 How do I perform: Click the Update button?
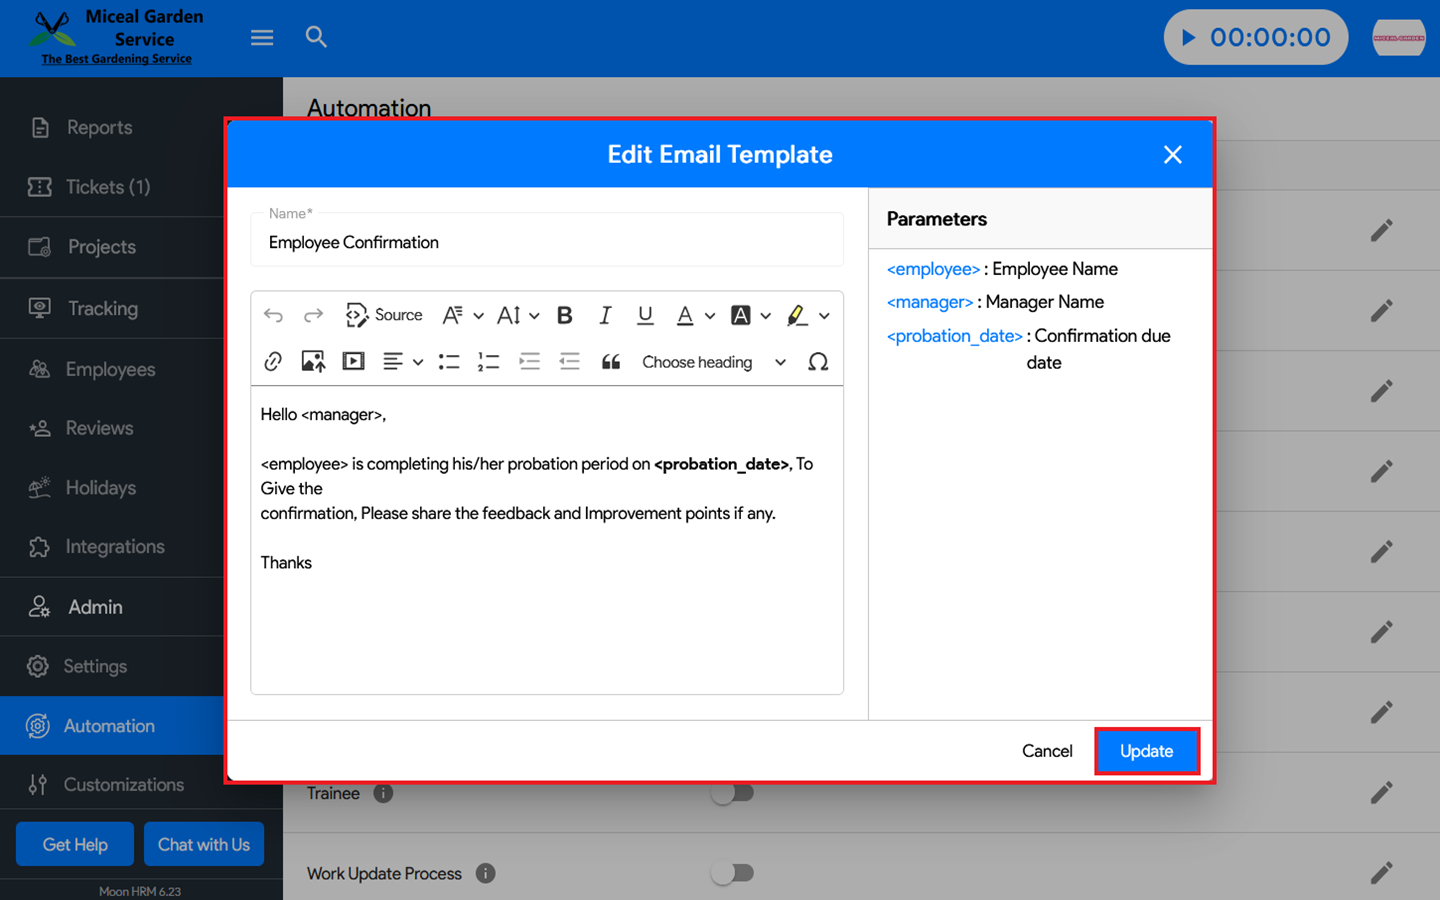1146,751
